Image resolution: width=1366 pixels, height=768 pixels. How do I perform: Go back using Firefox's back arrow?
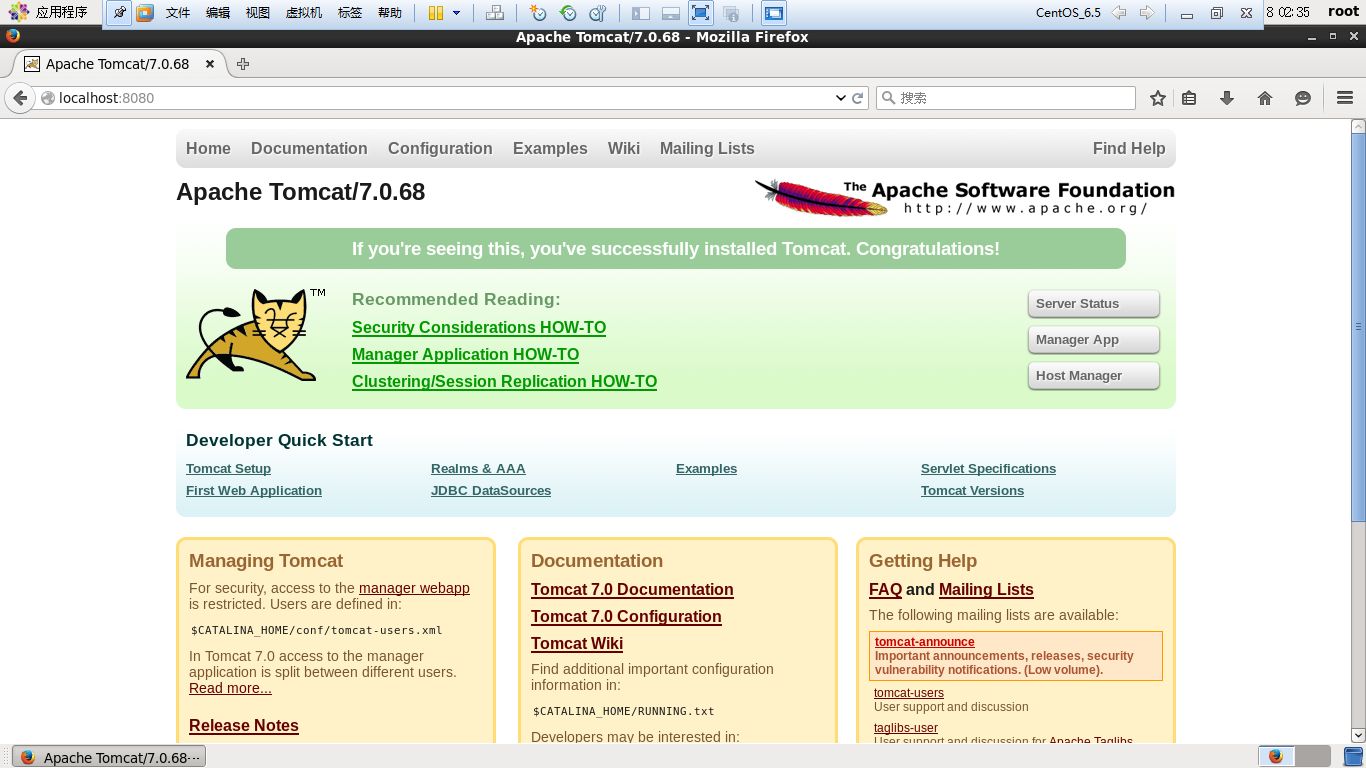(x=20, y=98)
